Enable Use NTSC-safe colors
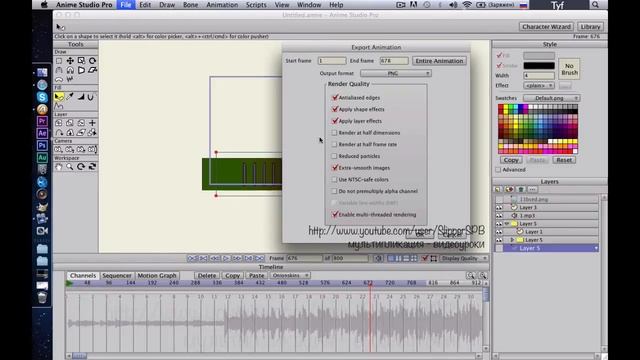 (334, 180)
